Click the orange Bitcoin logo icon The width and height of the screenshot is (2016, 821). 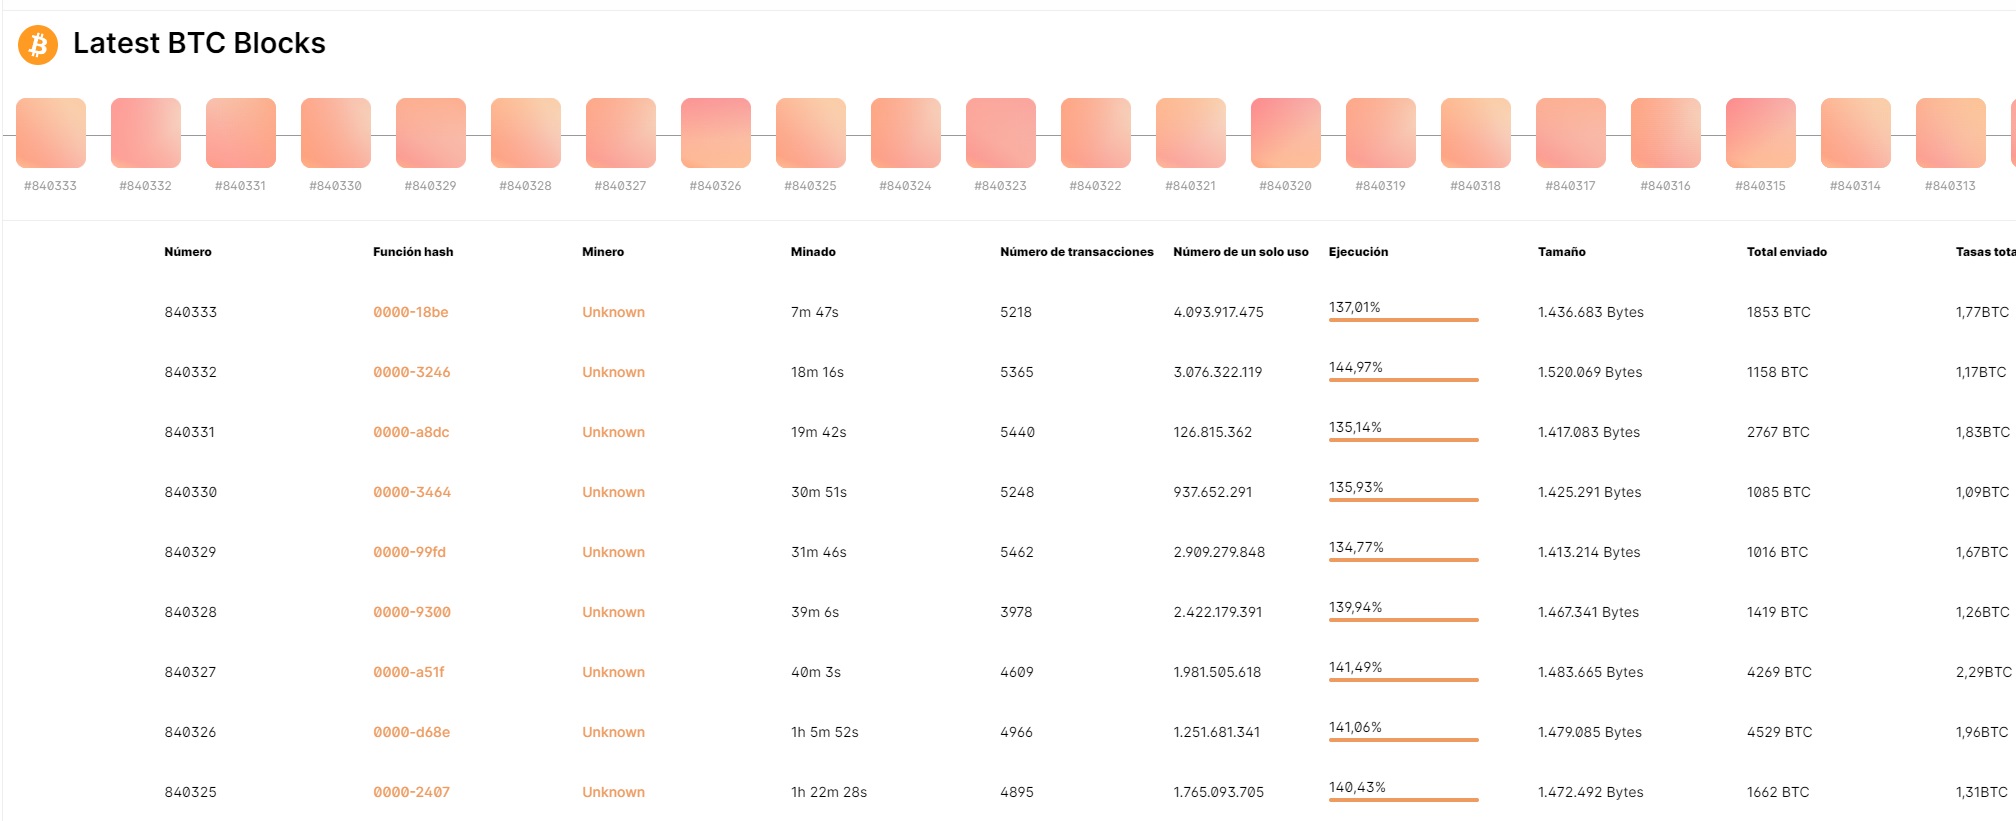(38, 45)
